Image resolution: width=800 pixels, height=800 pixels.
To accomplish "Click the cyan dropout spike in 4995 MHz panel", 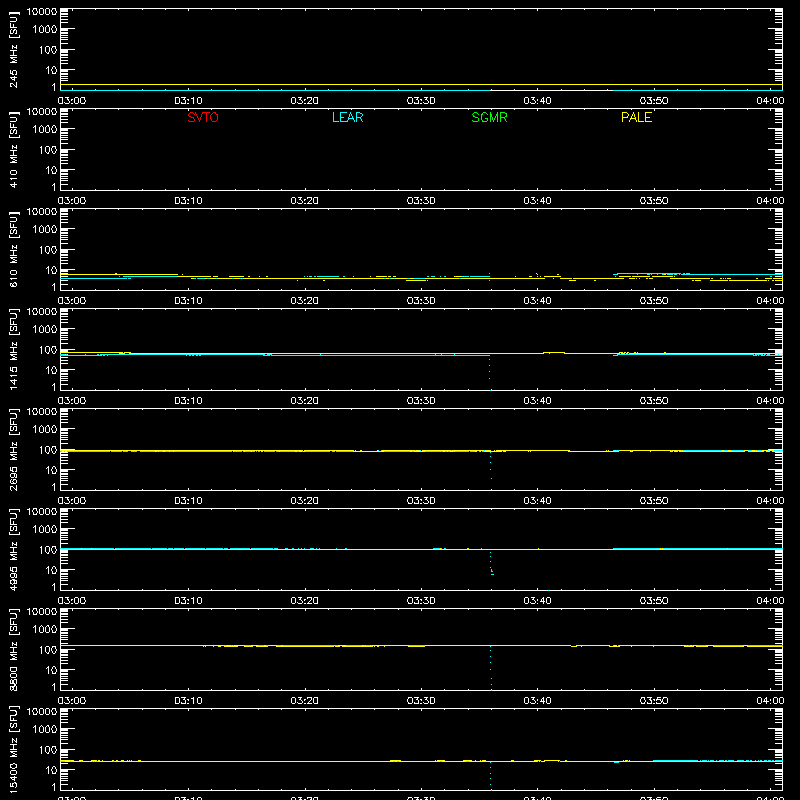I will 492,563.
